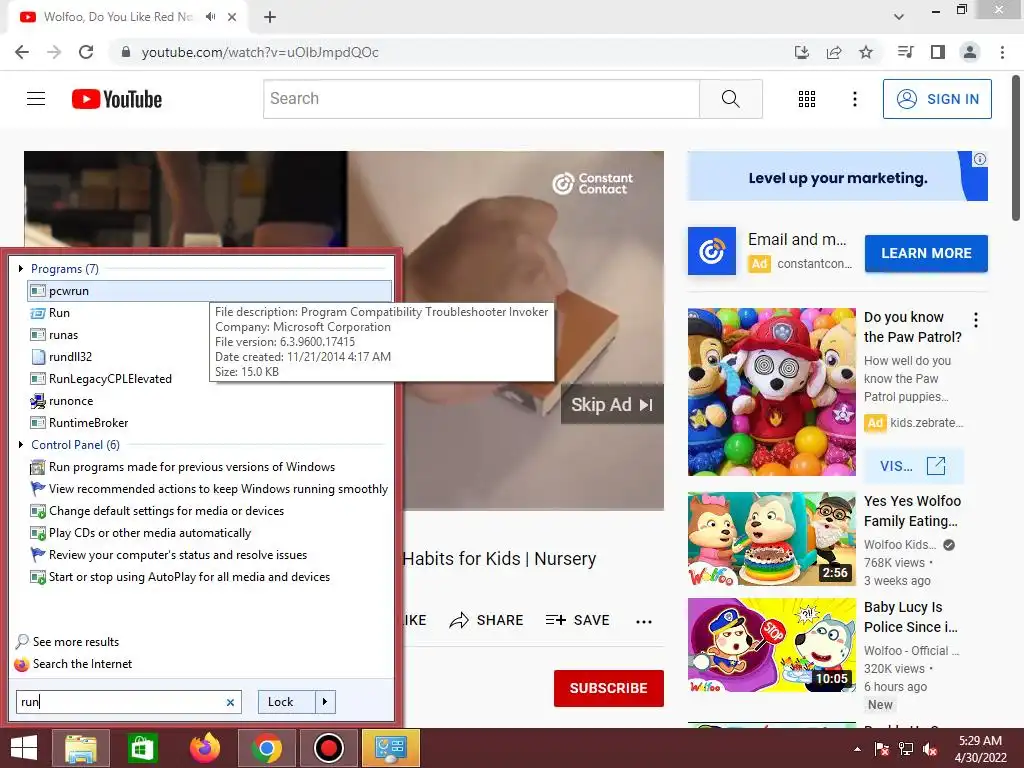Open the red record app on taskbar
This screenshot has width=1024, height=768.
click(328, 748)
